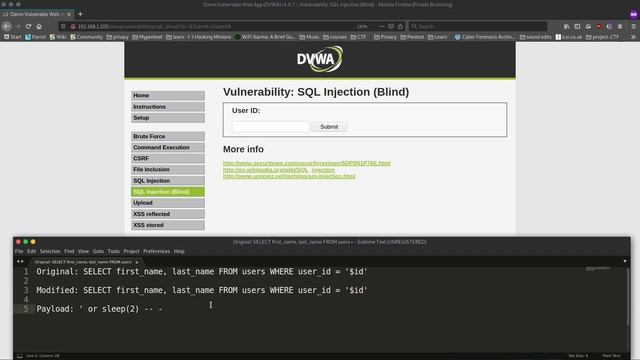Select SQL Injection in DVWA sidebar
This screenshot has width=640, height=360.
pos(168,180)
